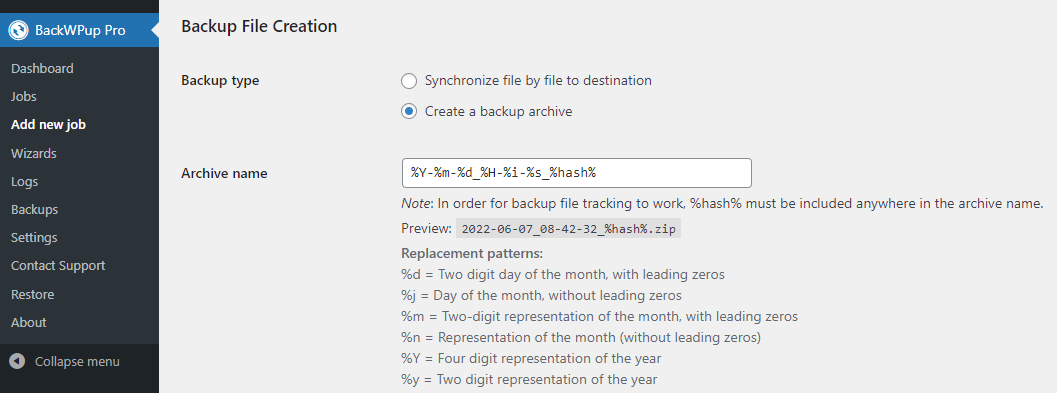Click the Collapse menu text

point(78,362)
